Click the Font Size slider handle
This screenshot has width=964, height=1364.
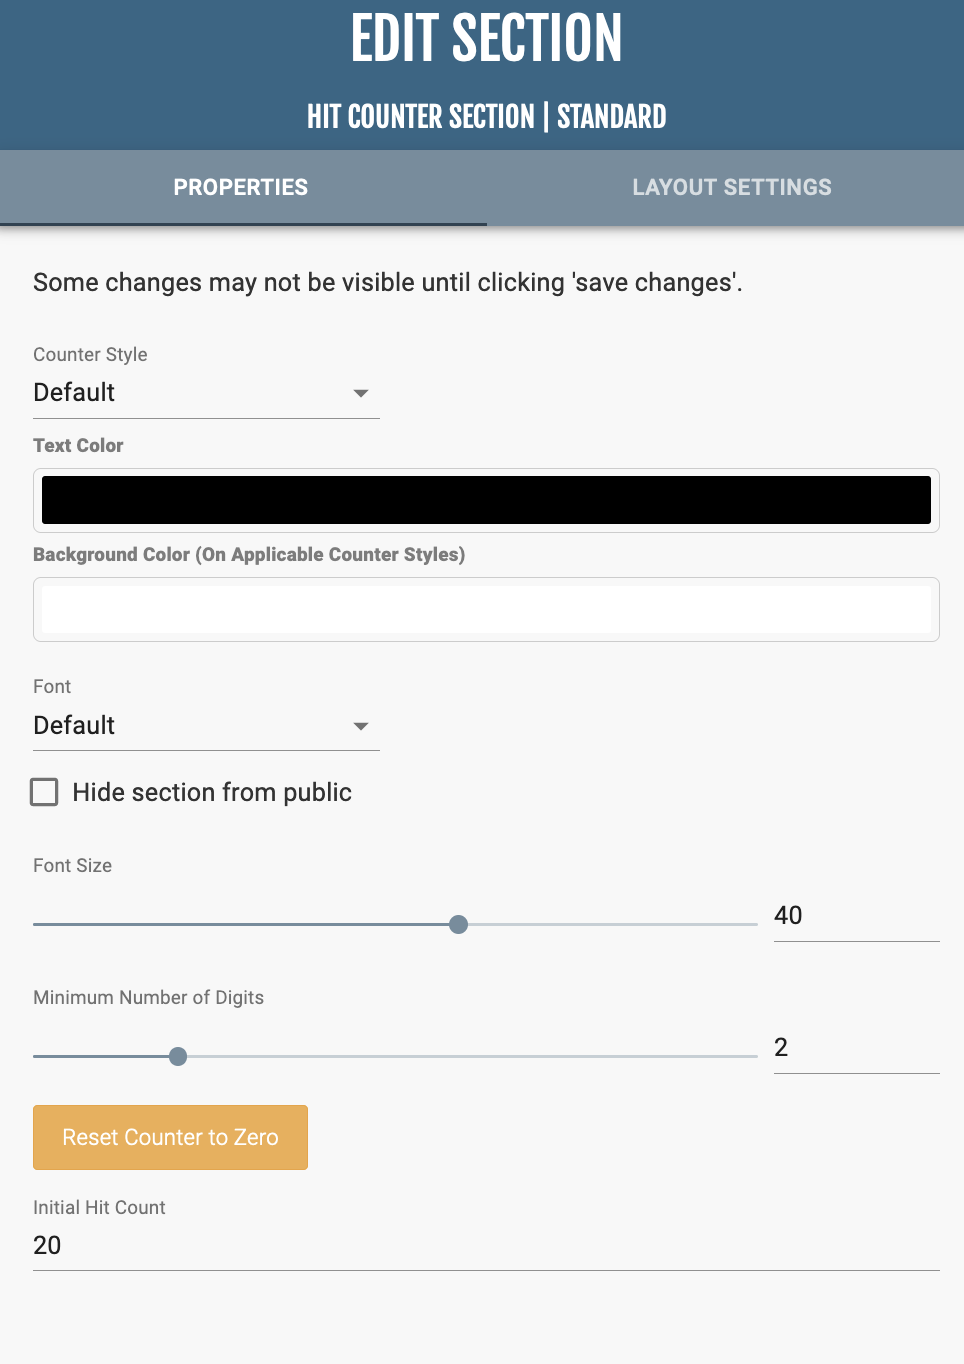458,924
